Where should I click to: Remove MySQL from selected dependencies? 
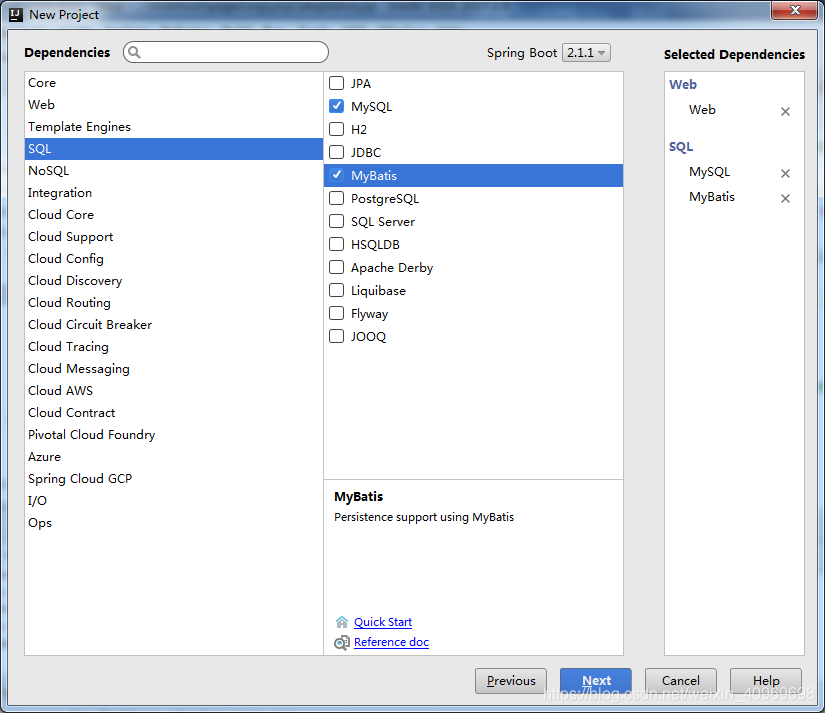[x=785, y=174]
